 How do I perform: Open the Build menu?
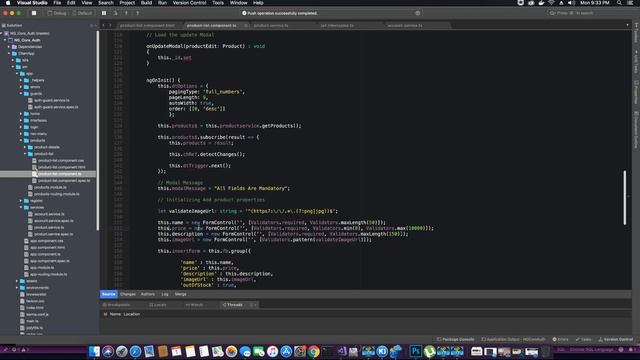pos(146,3)
